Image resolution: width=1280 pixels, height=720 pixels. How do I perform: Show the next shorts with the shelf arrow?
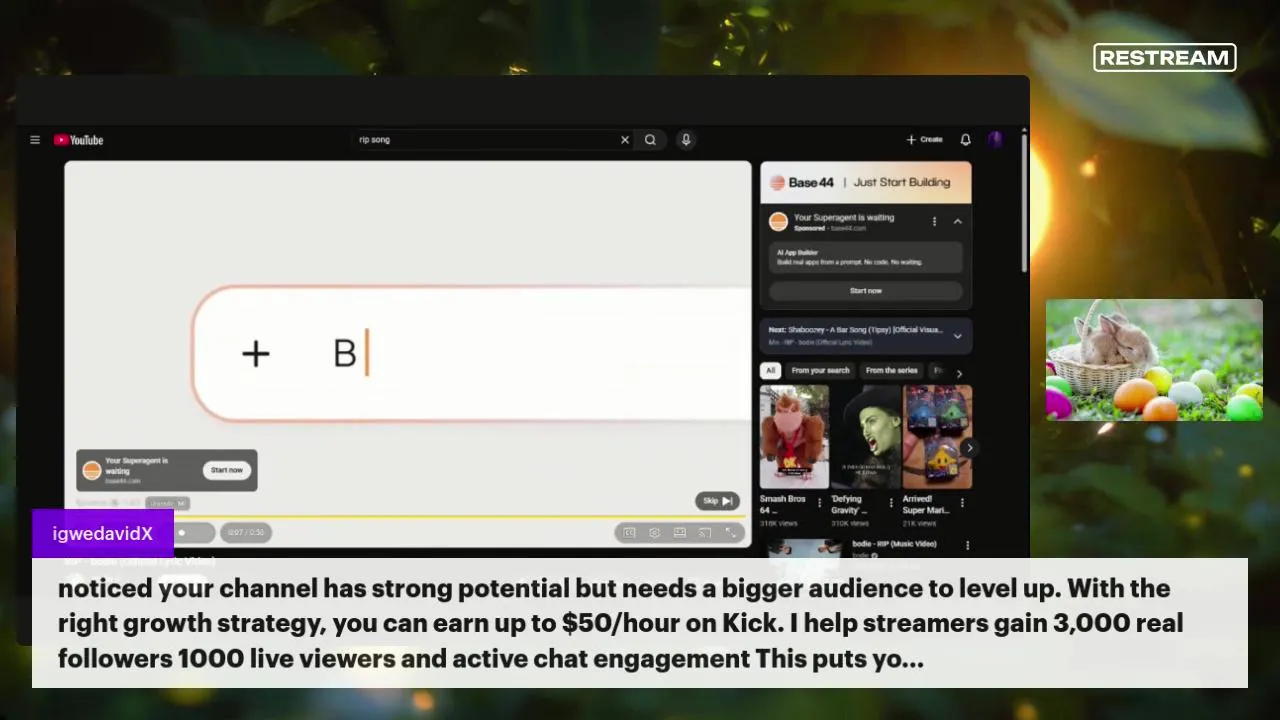tap(968, 448)
